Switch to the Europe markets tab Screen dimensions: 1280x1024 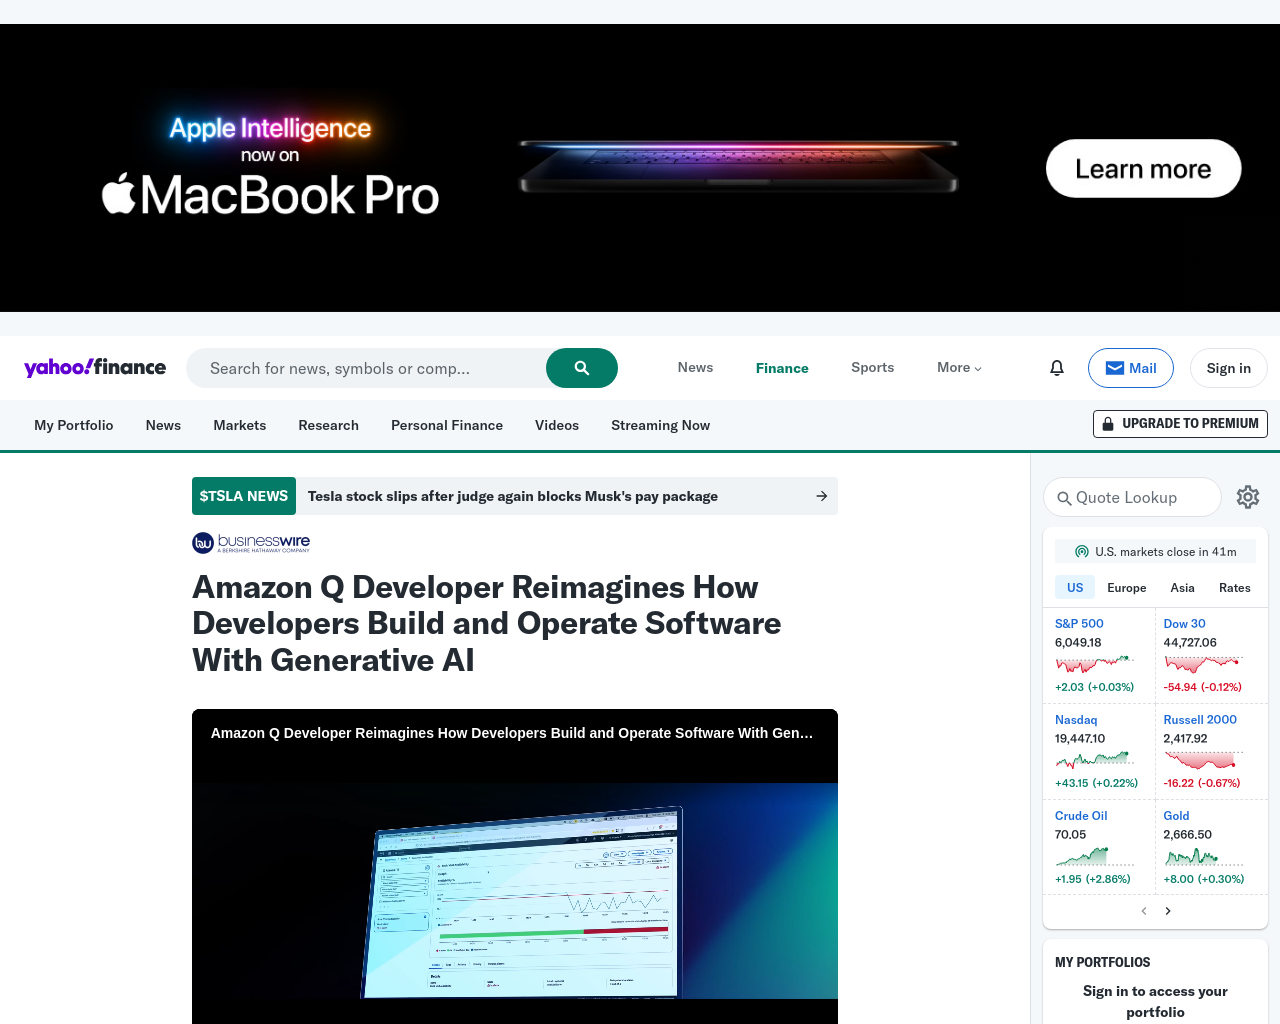1127,587
